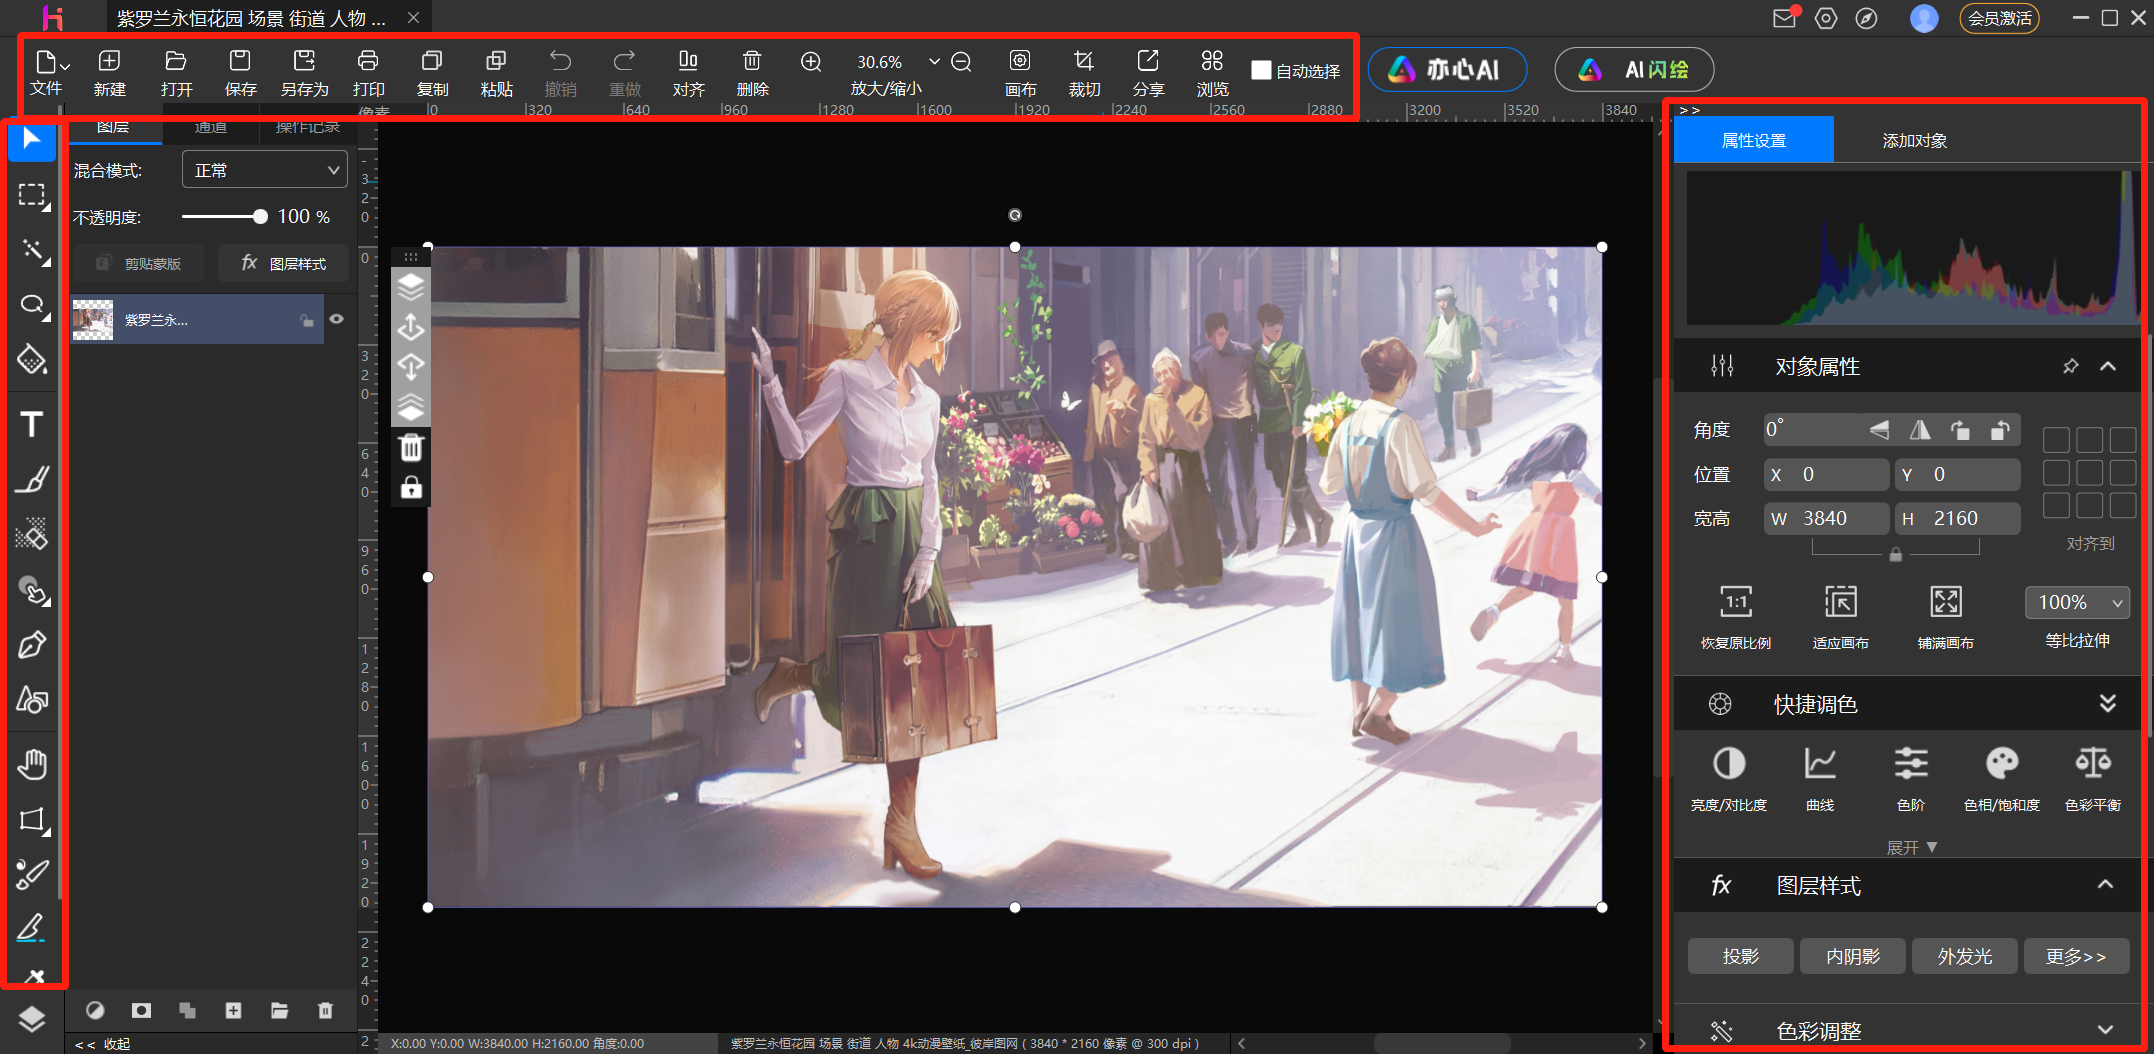Delete layer using layers panel trash icon
Screen dimensions: 2154x1054
tap(325, 1011)
